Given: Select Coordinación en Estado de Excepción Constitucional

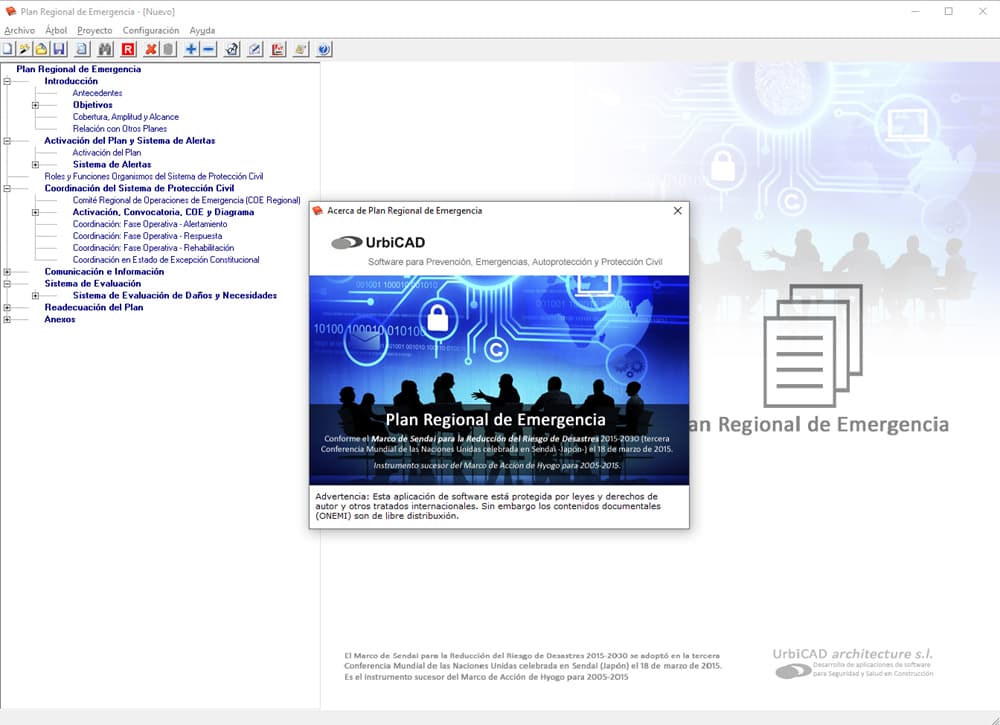Looking at the screenshot, I should click(x=166, y=260).
